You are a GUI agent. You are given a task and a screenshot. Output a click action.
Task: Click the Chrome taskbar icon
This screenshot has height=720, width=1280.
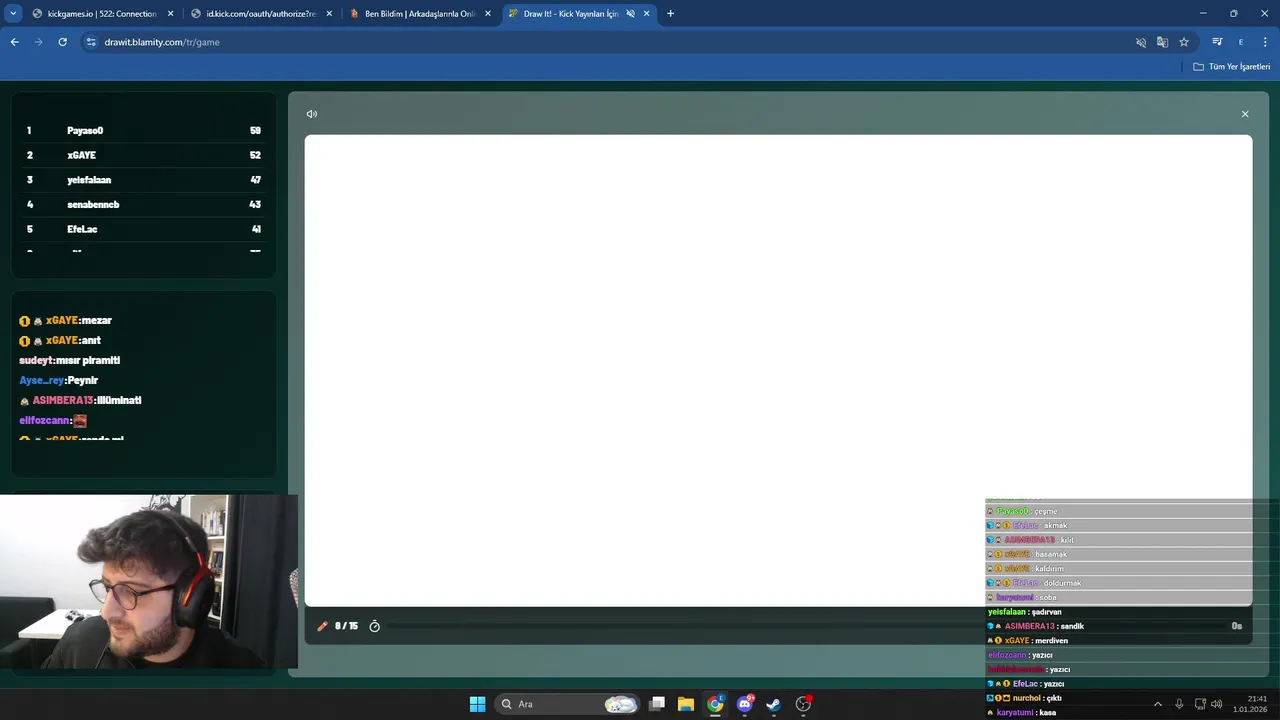tap(715, 704)
